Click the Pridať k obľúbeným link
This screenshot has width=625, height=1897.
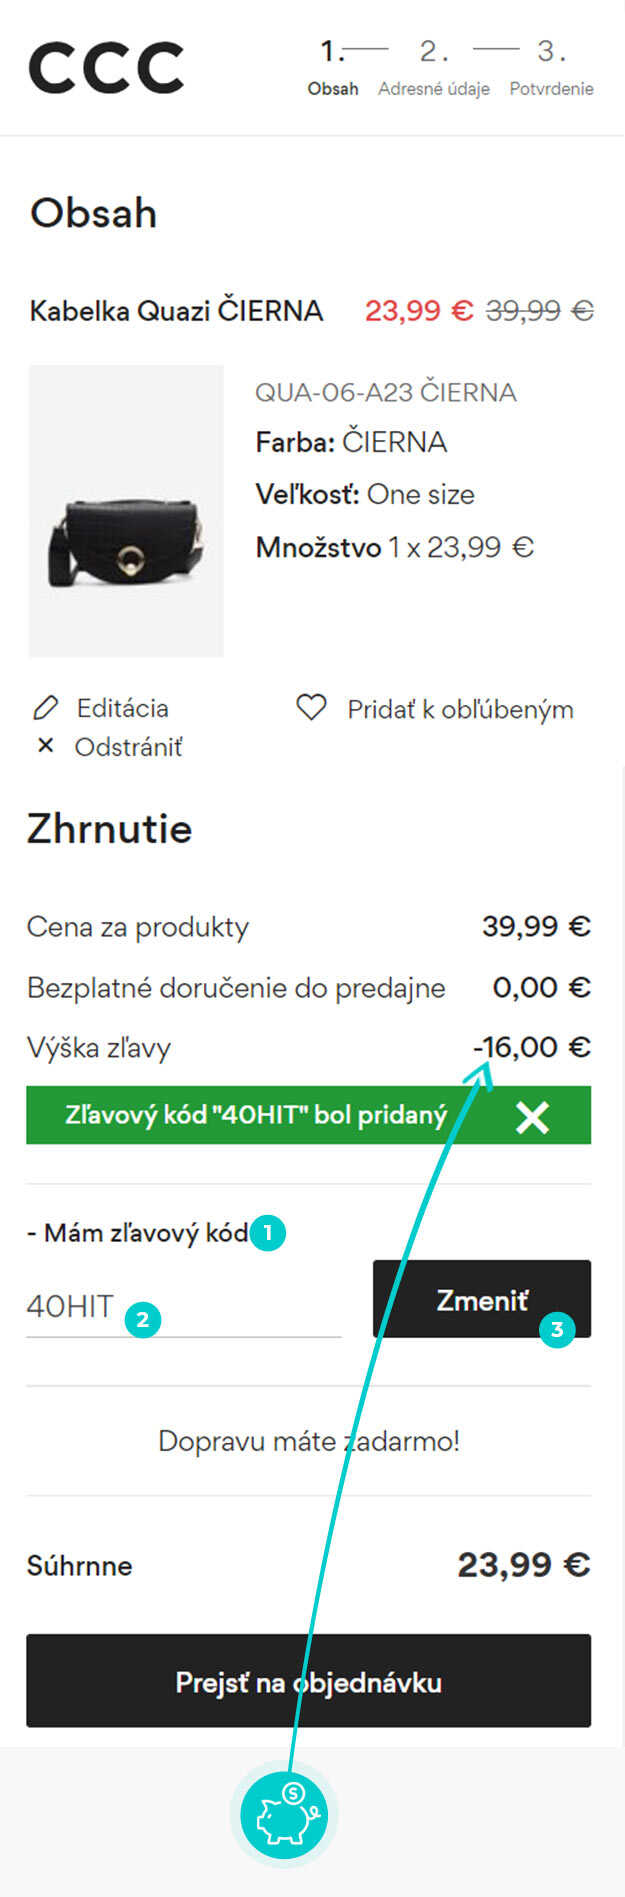[460, 709]
